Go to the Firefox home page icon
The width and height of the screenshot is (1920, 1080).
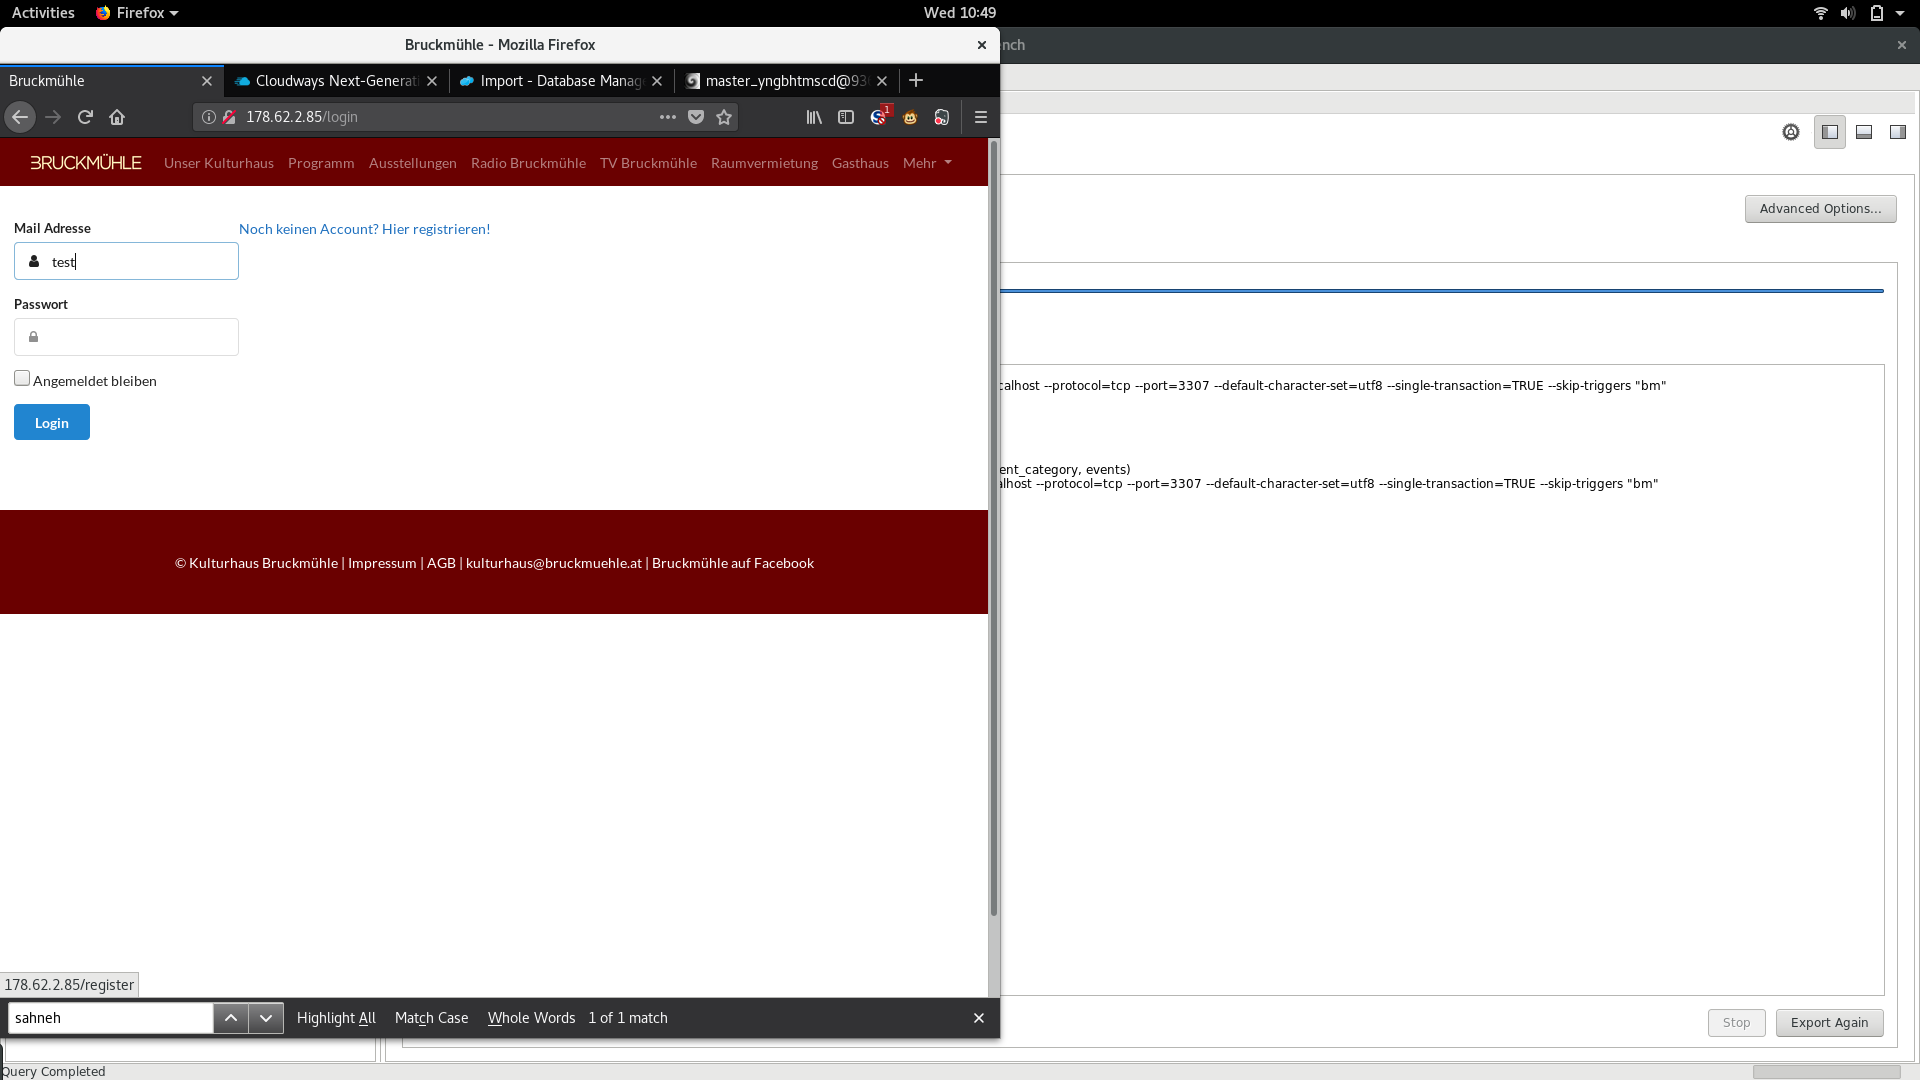pyautogui.click(x=117, y=117)
